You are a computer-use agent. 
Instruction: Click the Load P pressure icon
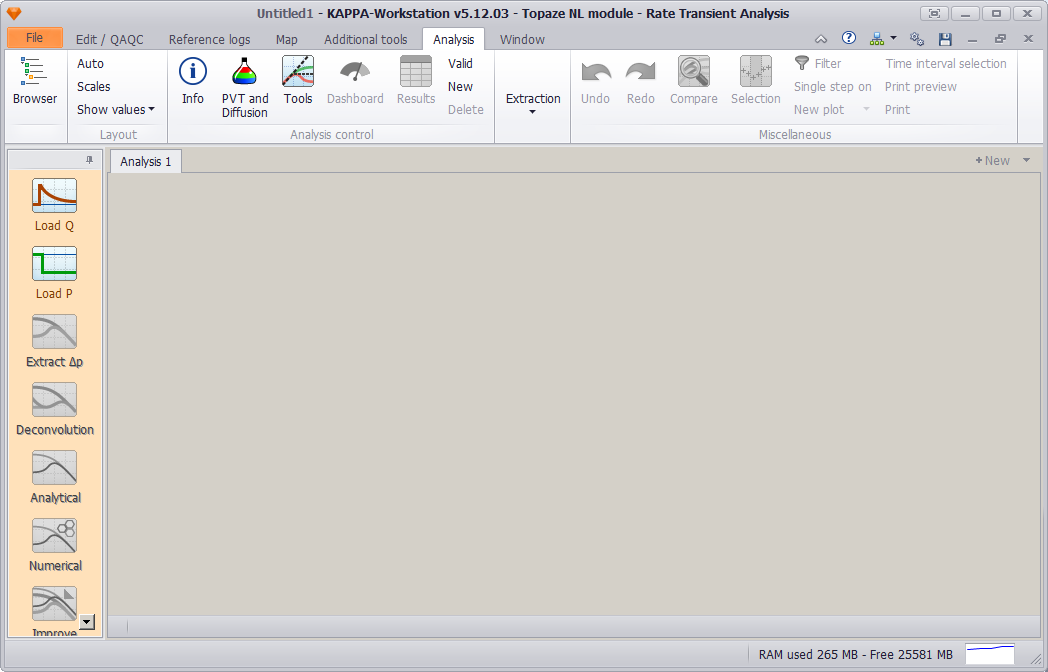(x=54, y=263)
